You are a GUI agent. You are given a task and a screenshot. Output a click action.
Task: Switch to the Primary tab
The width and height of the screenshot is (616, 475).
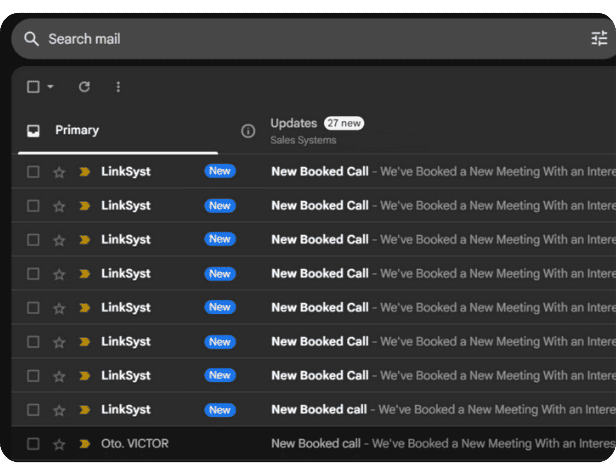pos(118,131)
